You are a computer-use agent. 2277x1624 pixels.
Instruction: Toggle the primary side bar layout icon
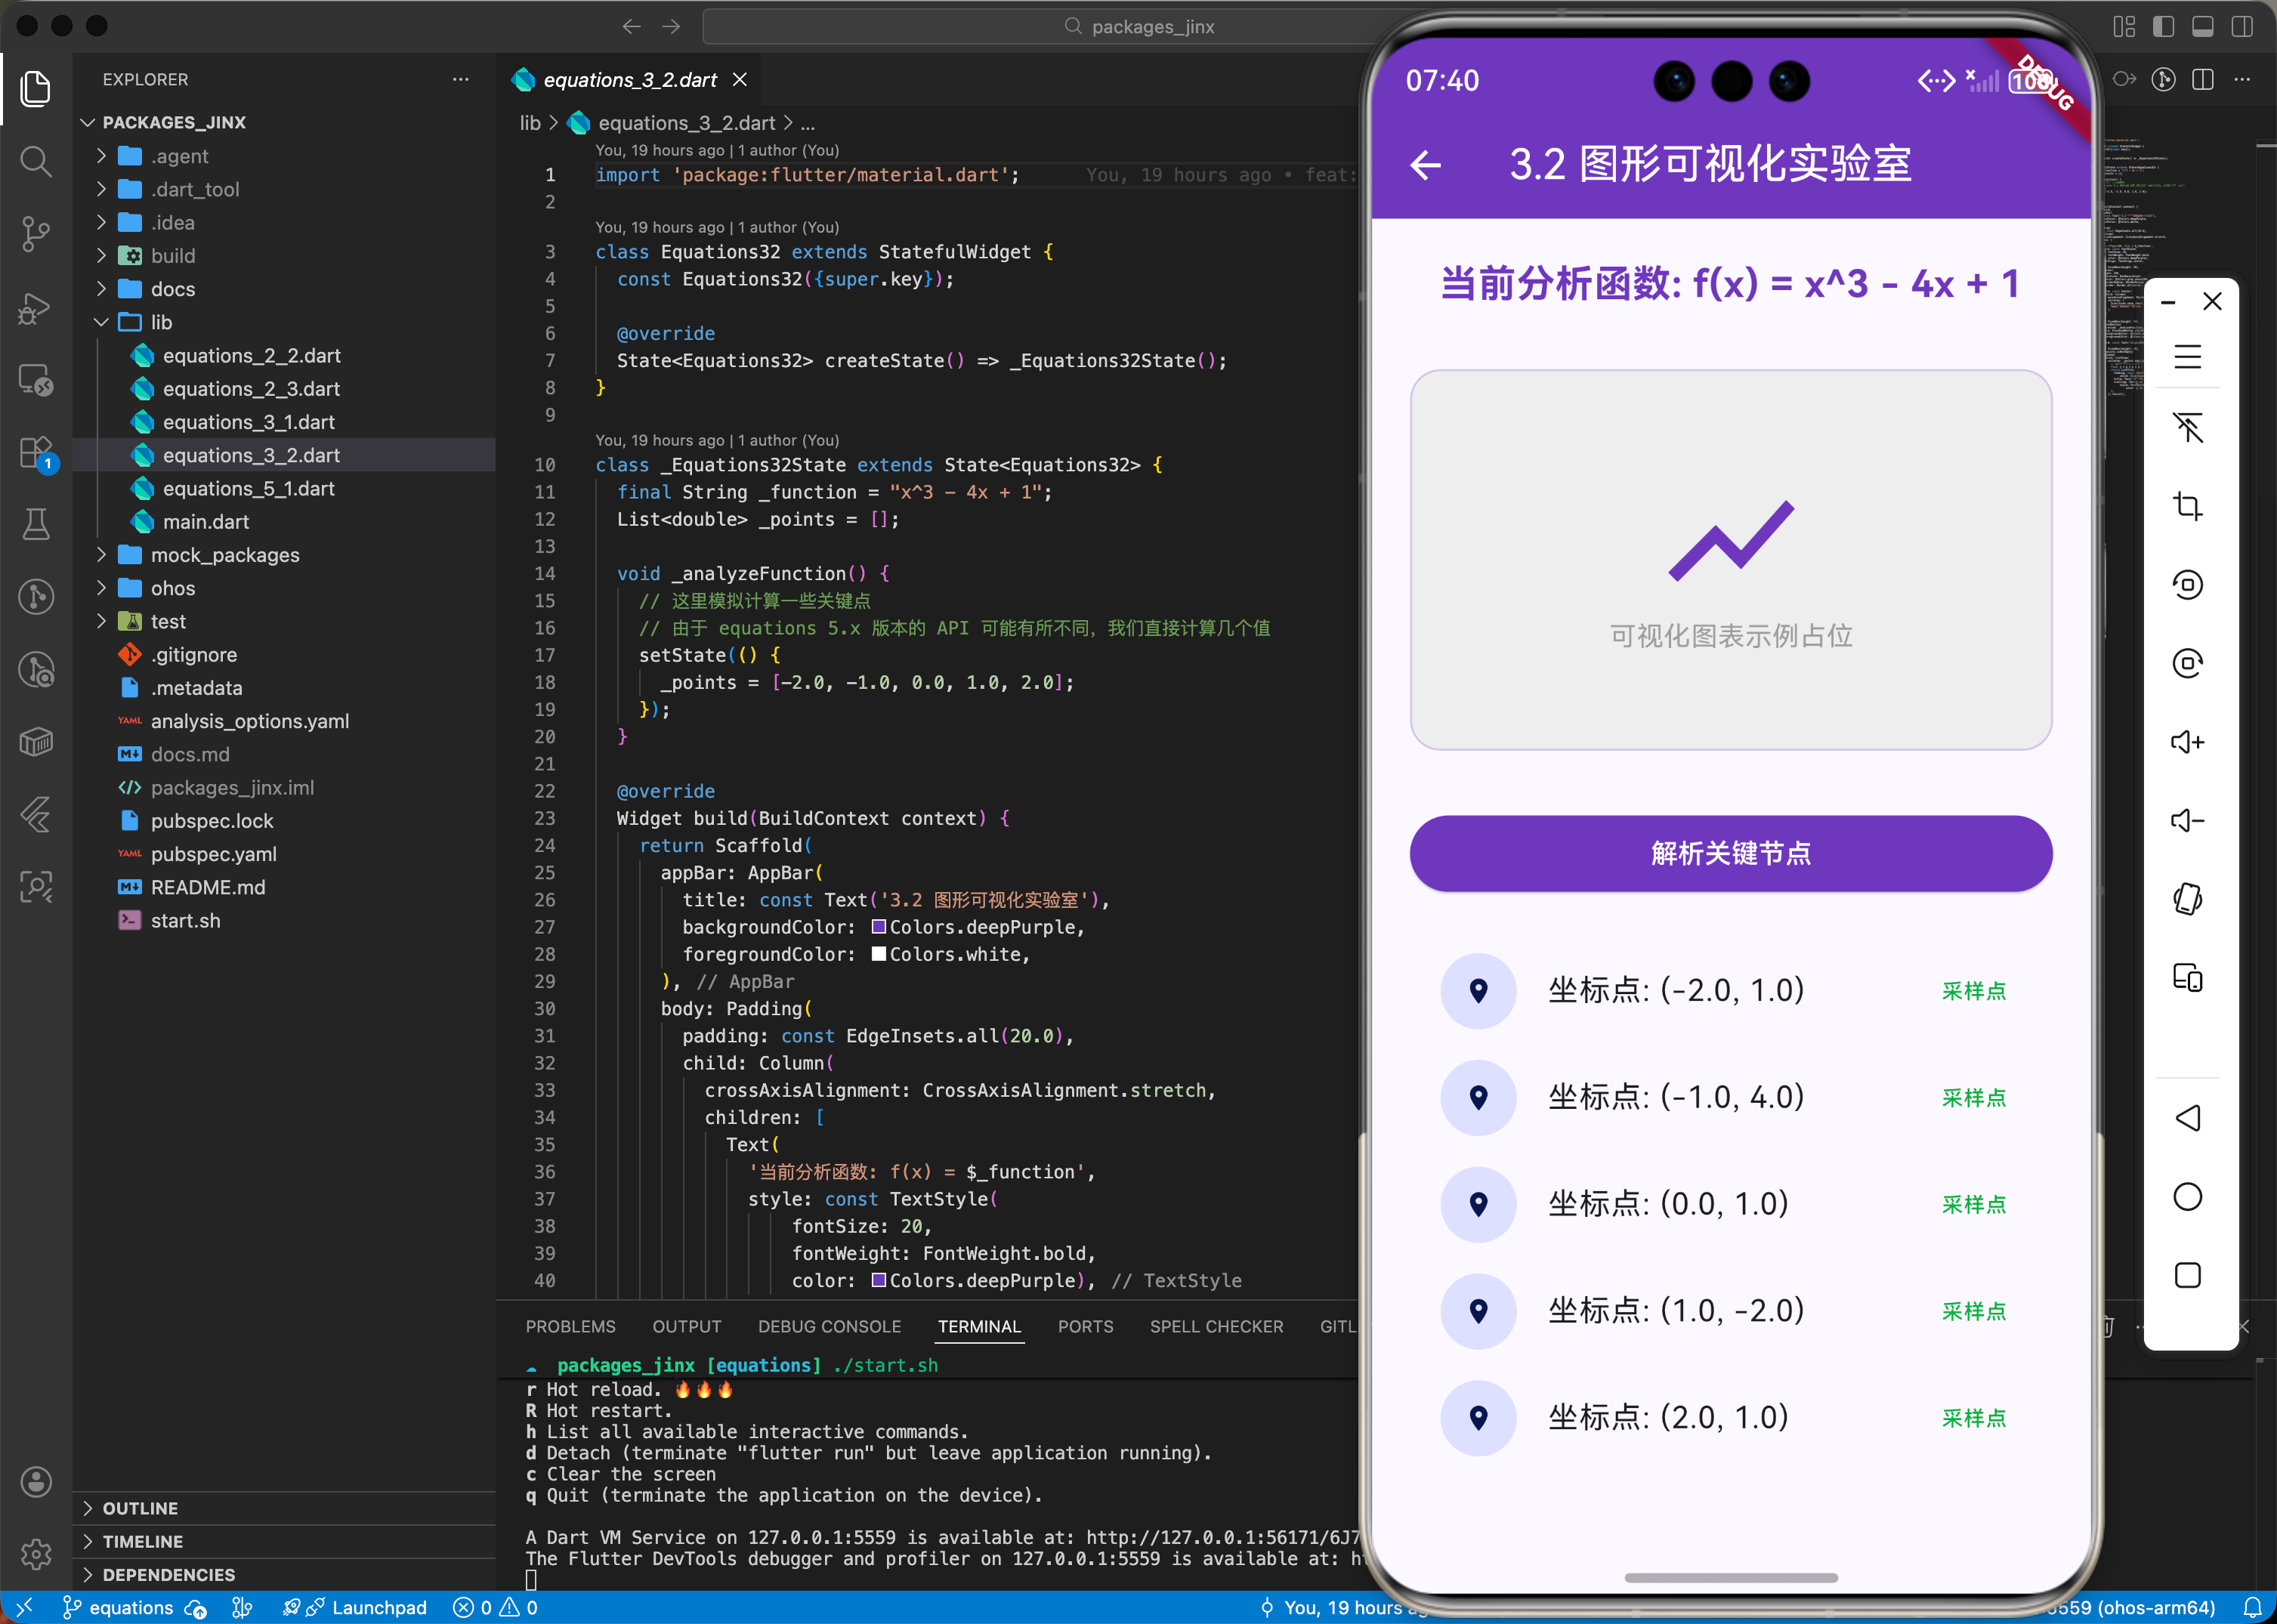[2163, 27]
